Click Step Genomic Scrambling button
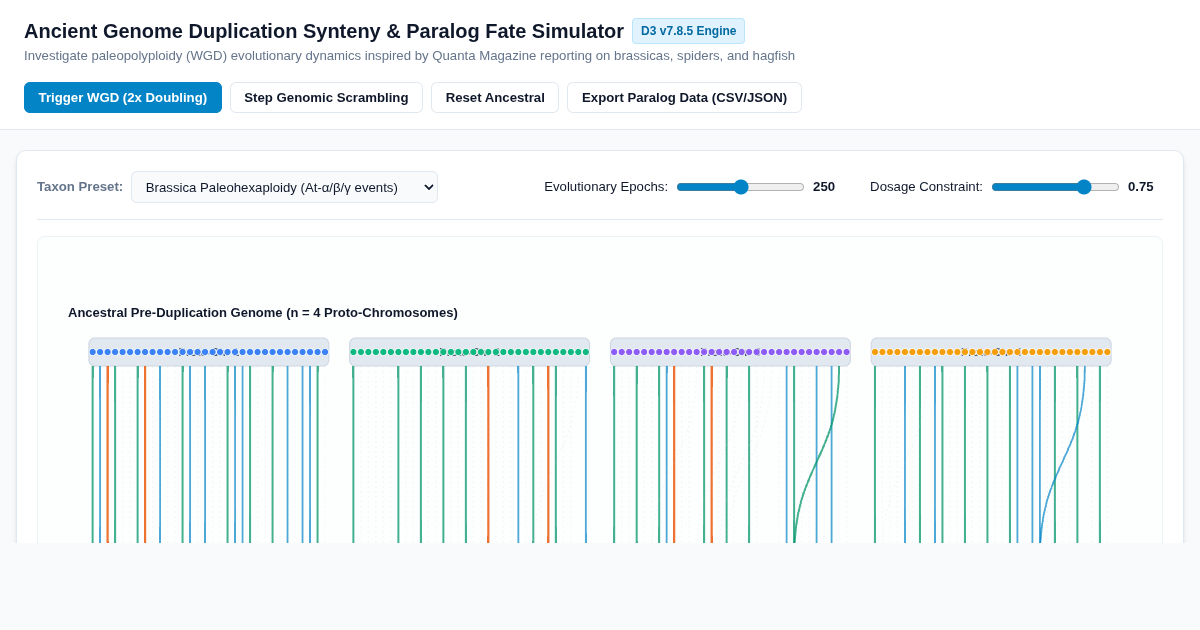 [x=326, y=97]
